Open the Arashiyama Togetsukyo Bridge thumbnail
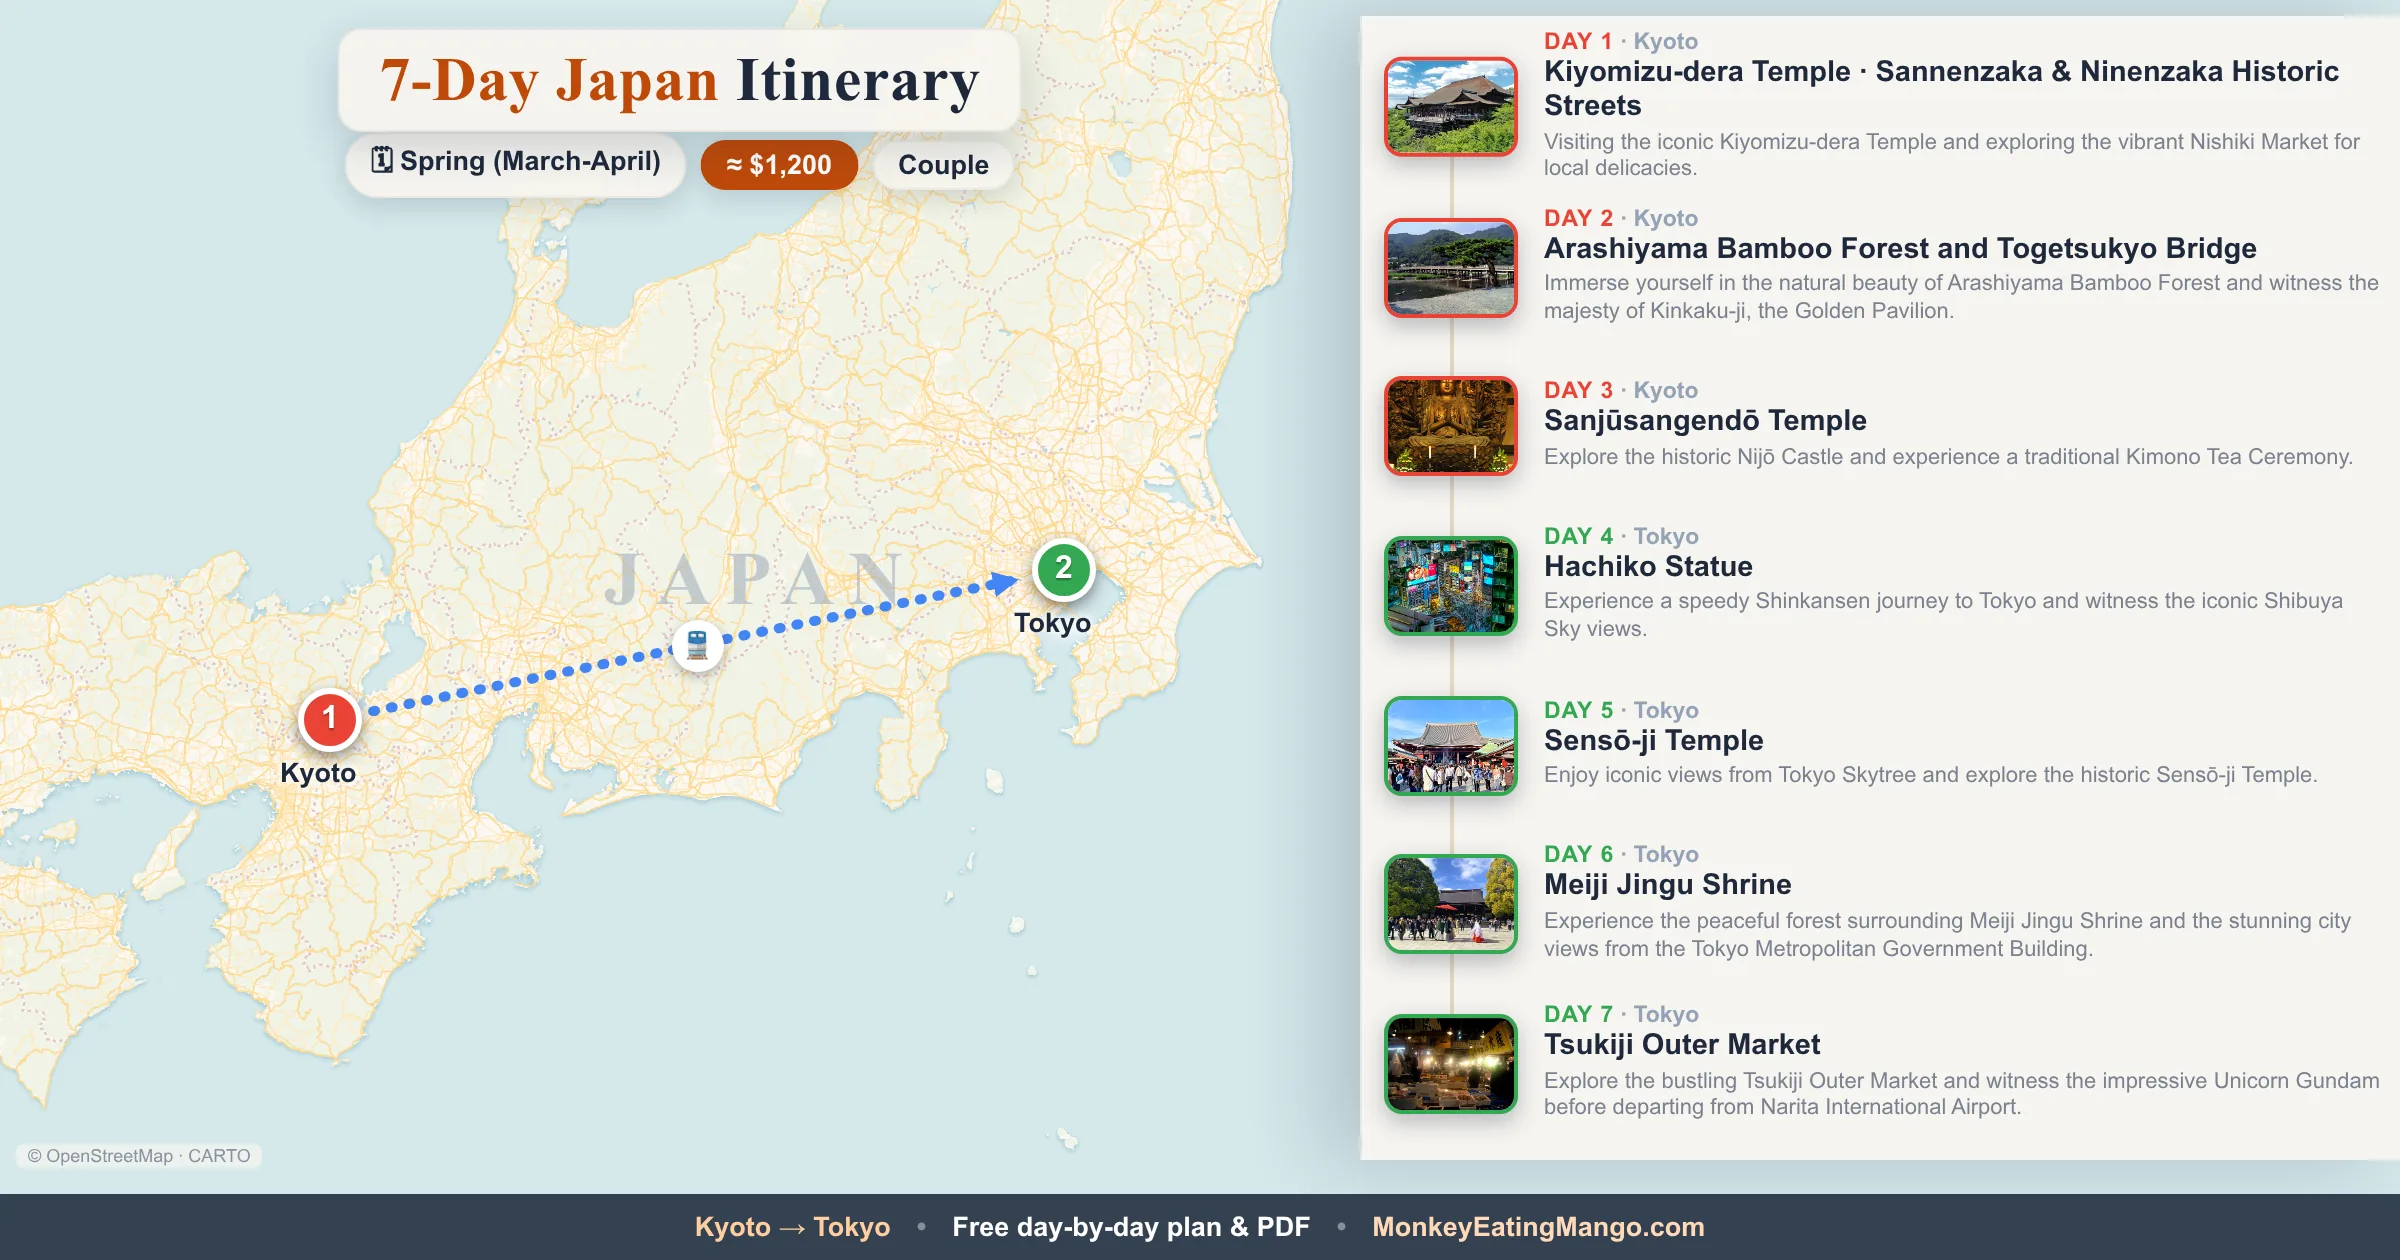 click(x=1451, y=268)
